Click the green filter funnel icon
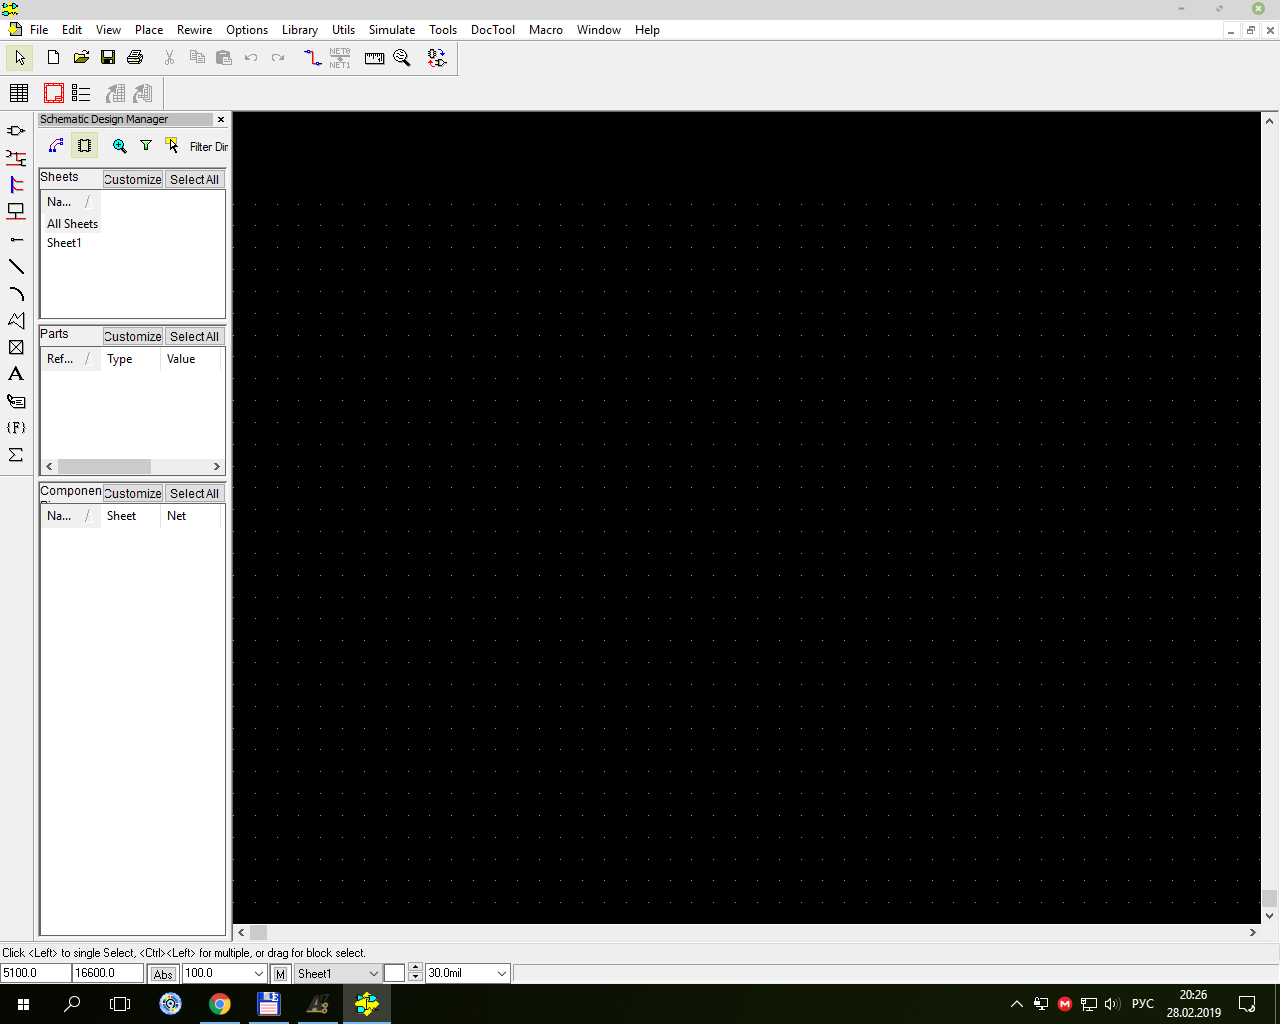 click(146, 146)
